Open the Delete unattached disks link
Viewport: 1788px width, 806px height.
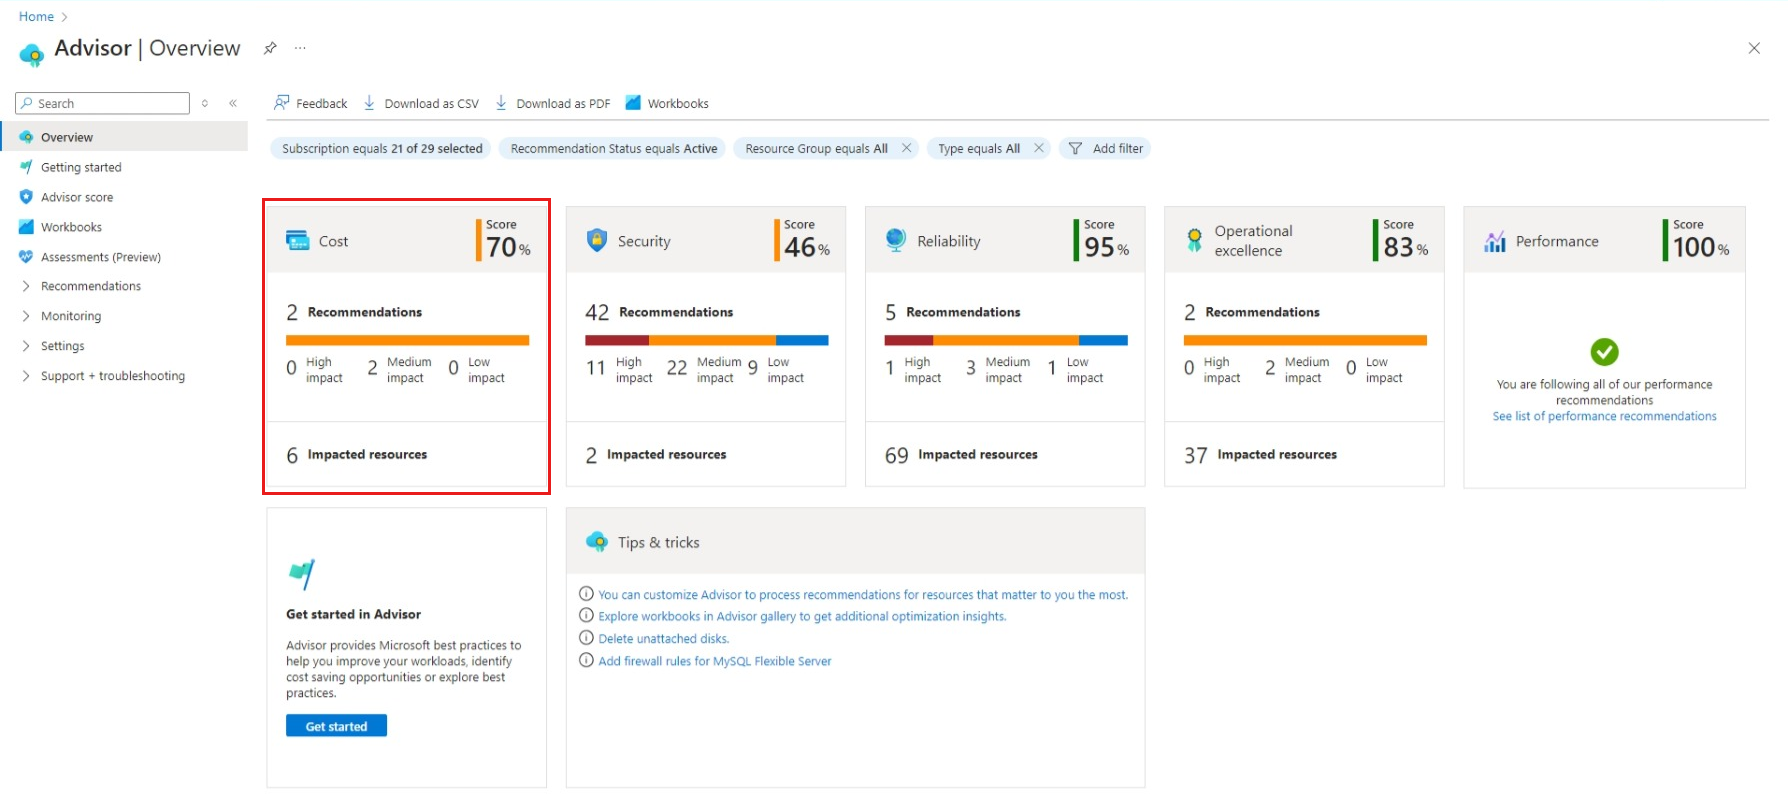click(x=663, y=638)
